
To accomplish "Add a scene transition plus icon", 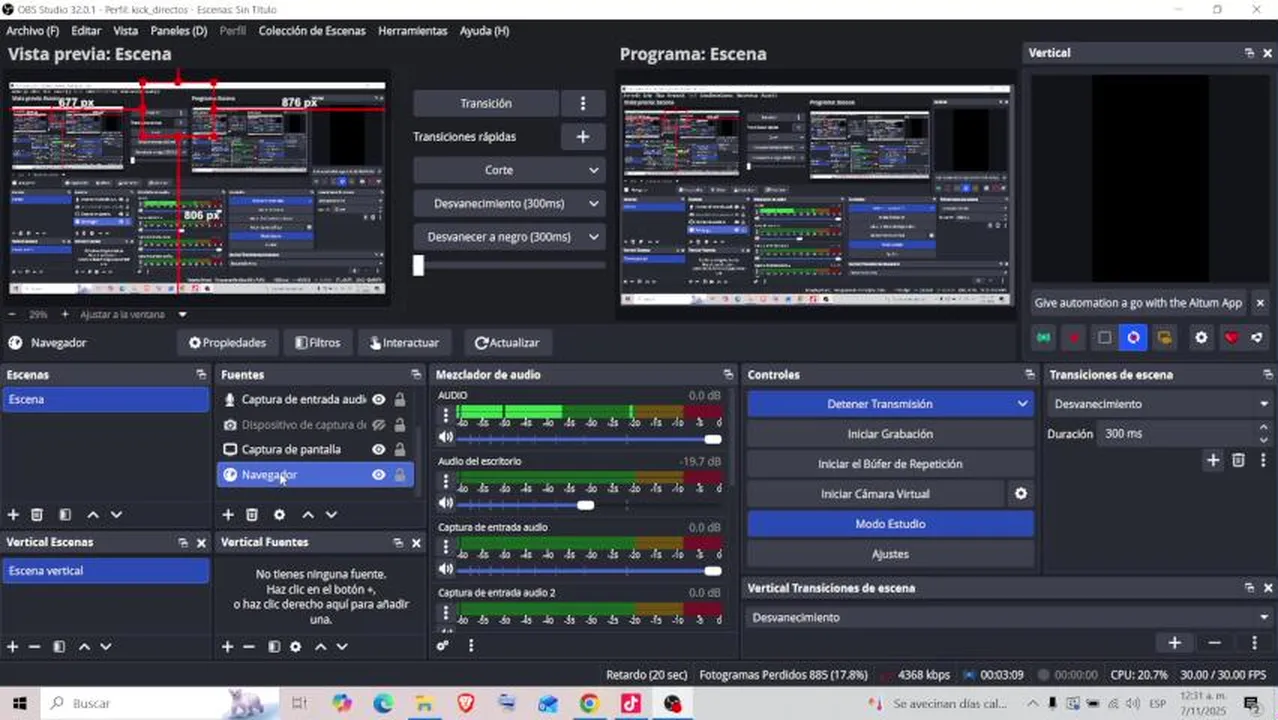I will point(1213,460).
